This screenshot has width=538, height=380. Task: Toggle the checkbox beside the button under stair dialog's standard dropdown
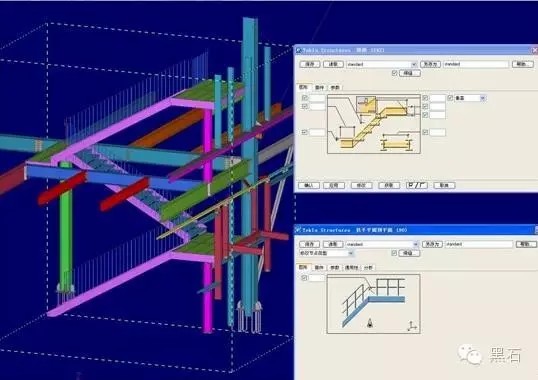pyautogui.click(x=394, y=73)
